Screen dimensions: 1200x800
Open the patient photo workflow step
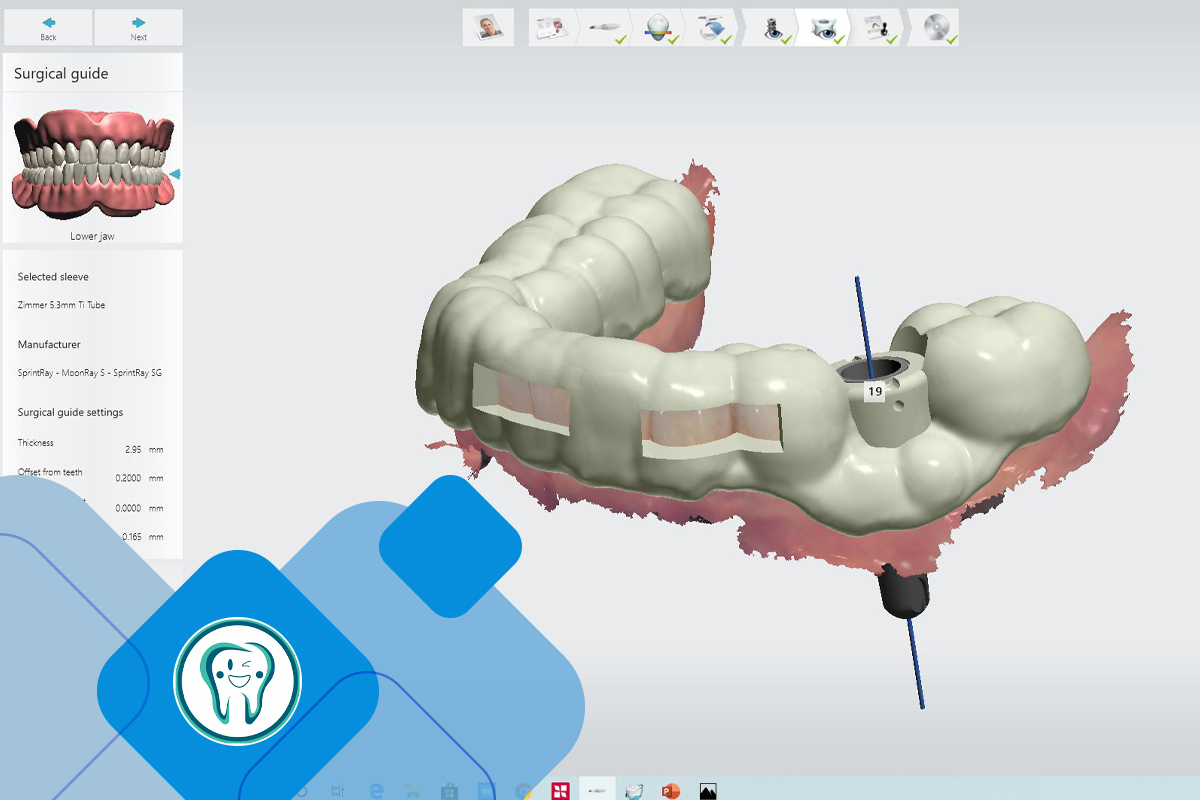(488, 27)
